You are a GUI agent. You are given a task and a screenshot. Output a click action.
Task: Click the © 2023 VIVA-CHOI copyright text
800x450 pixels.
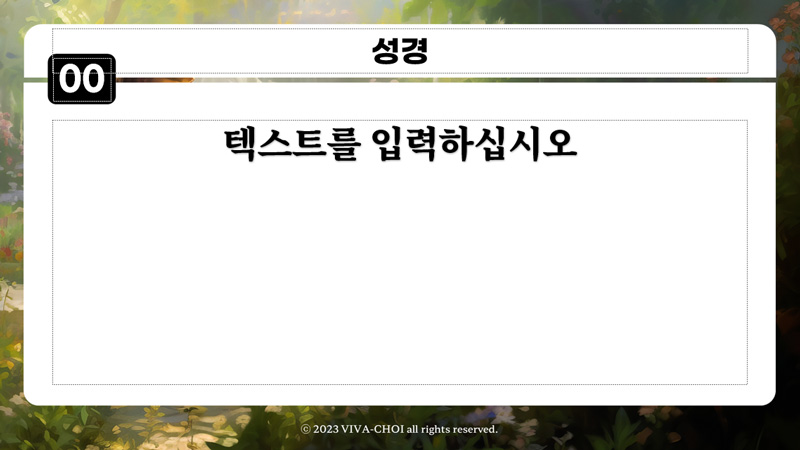point(399,429)
